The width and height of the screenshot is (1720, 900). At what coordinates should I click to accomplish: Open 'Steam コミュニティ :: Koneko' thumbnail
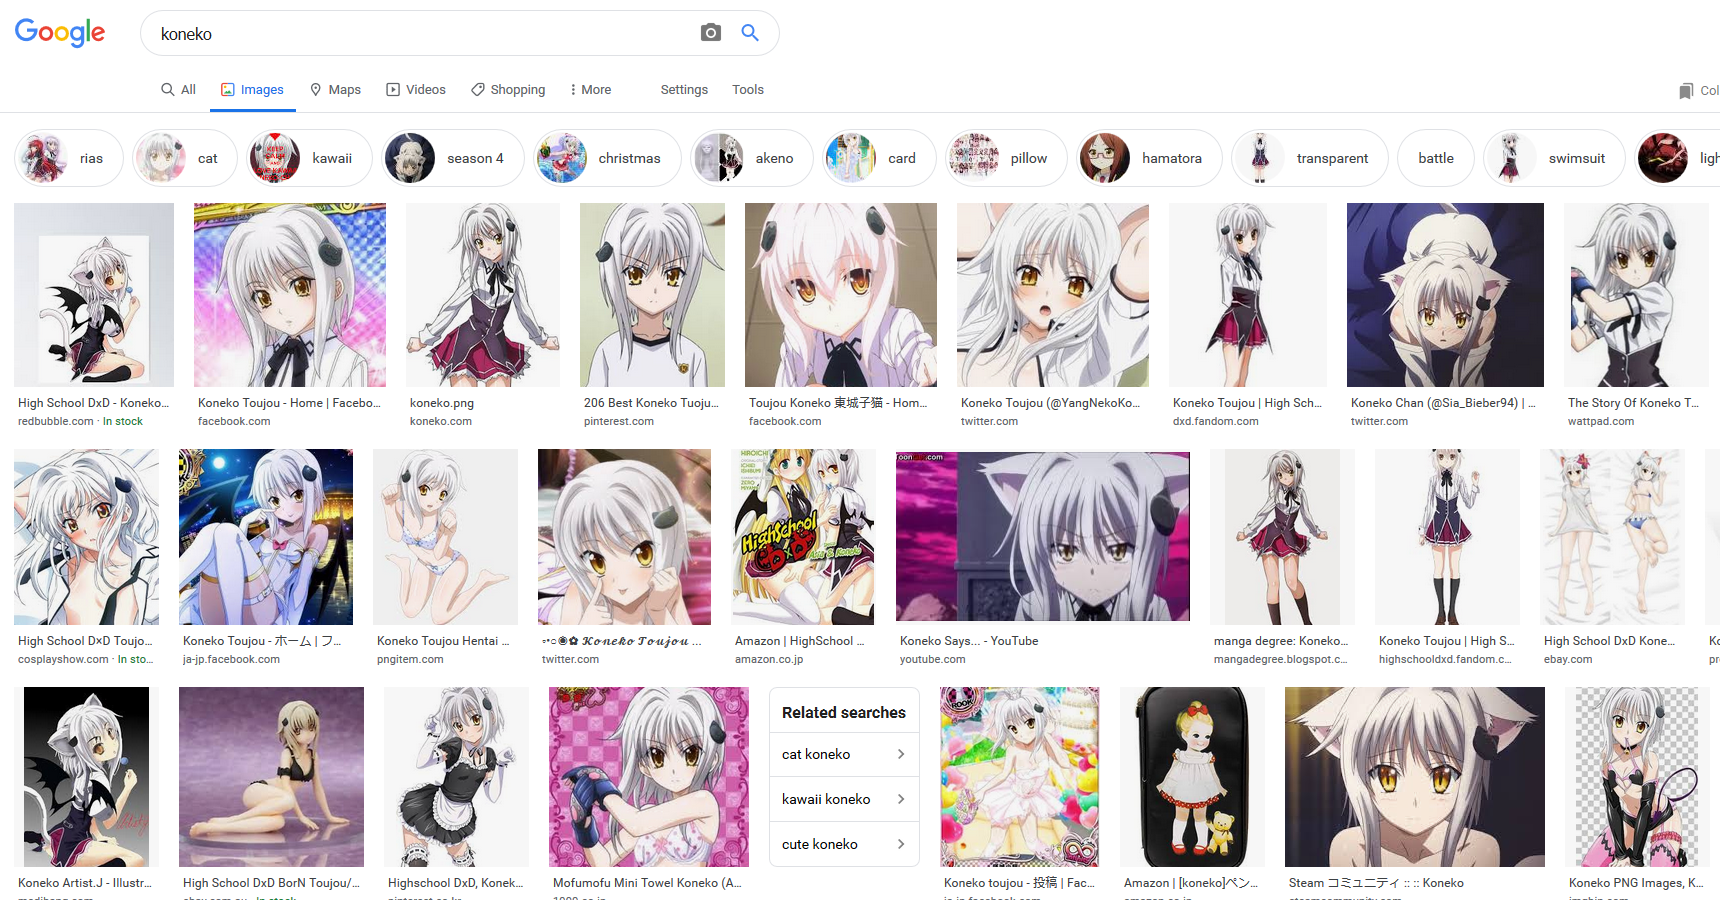tap(1415, 777)
